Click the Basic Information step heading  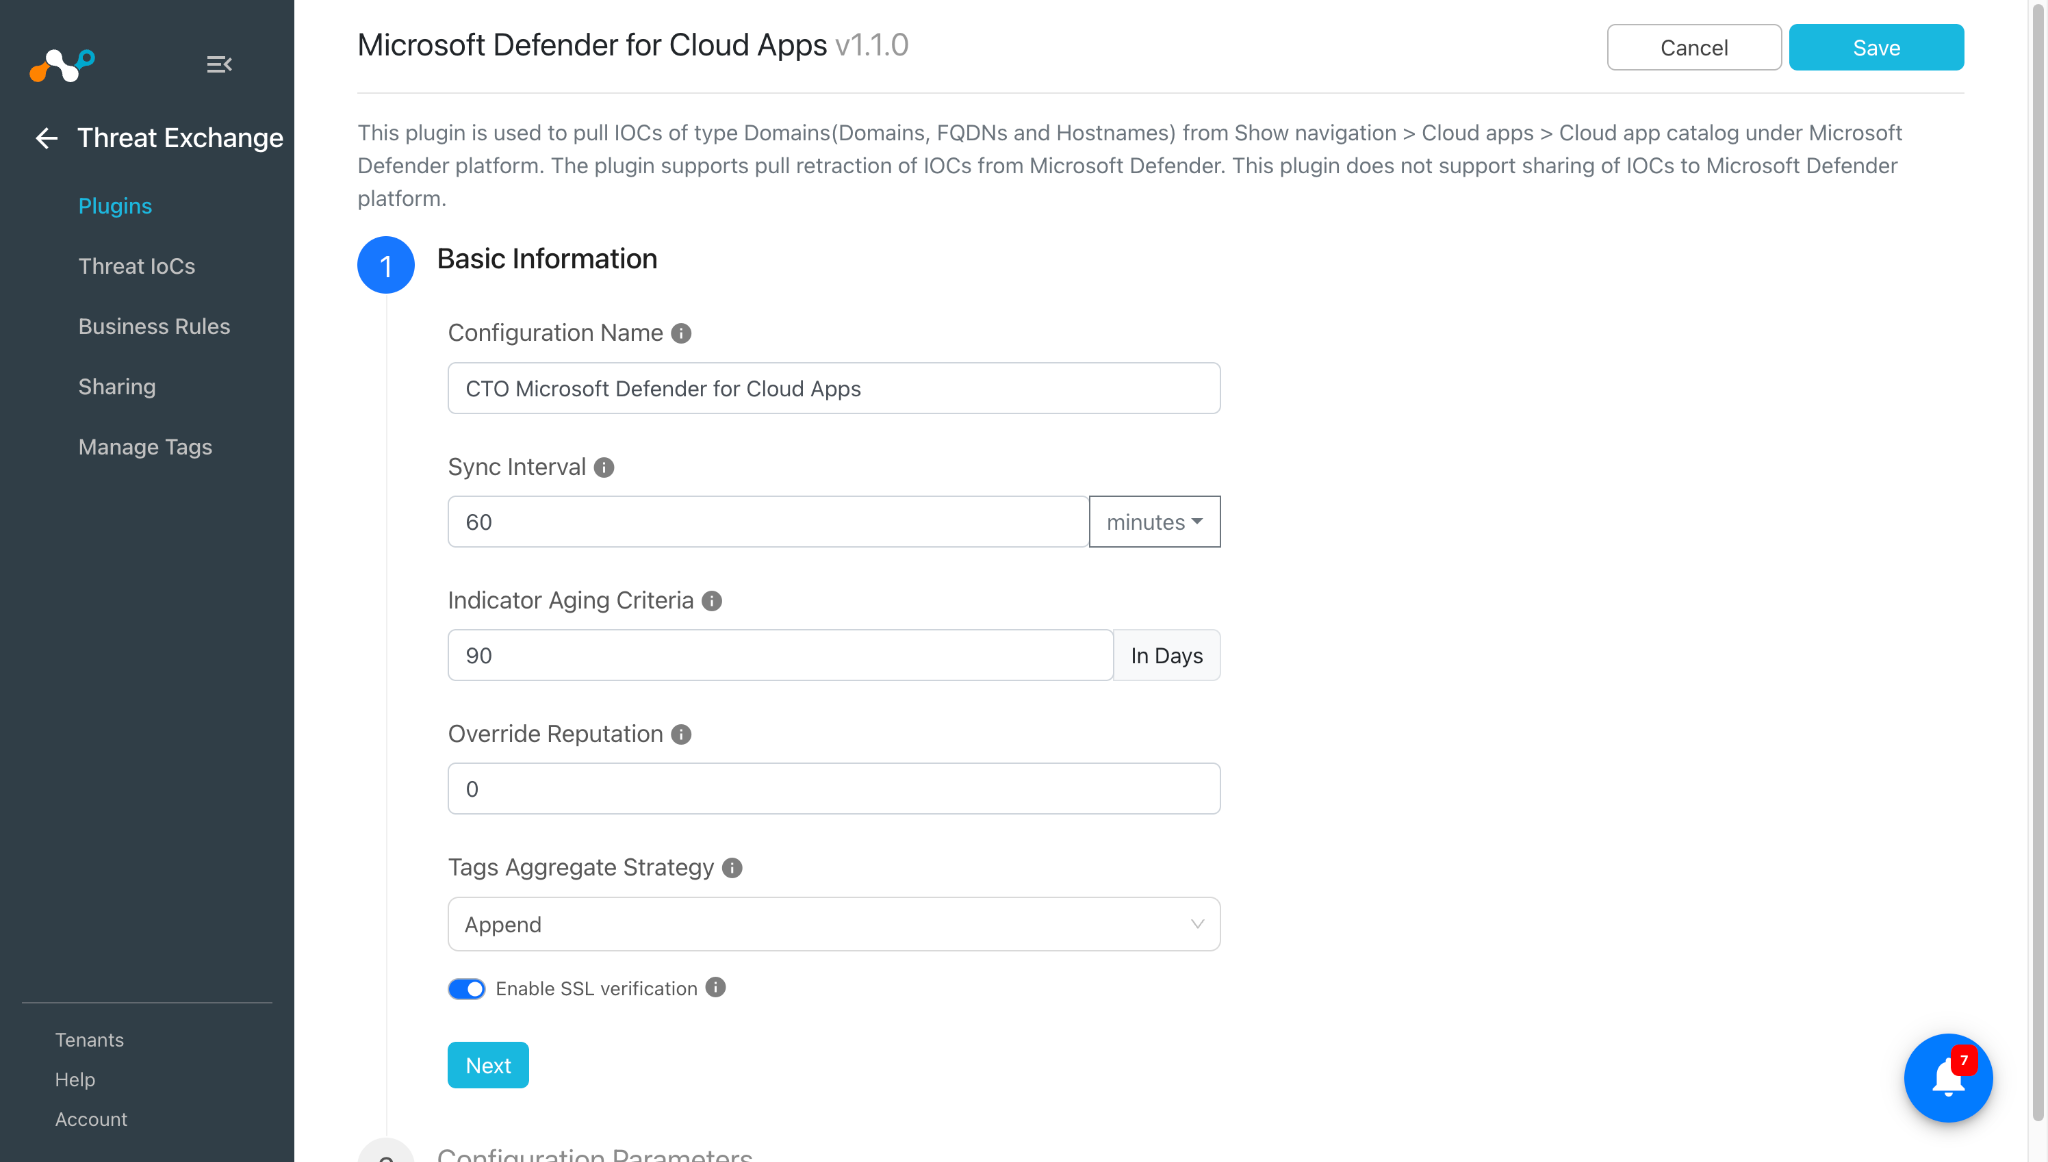coord(547,259)
